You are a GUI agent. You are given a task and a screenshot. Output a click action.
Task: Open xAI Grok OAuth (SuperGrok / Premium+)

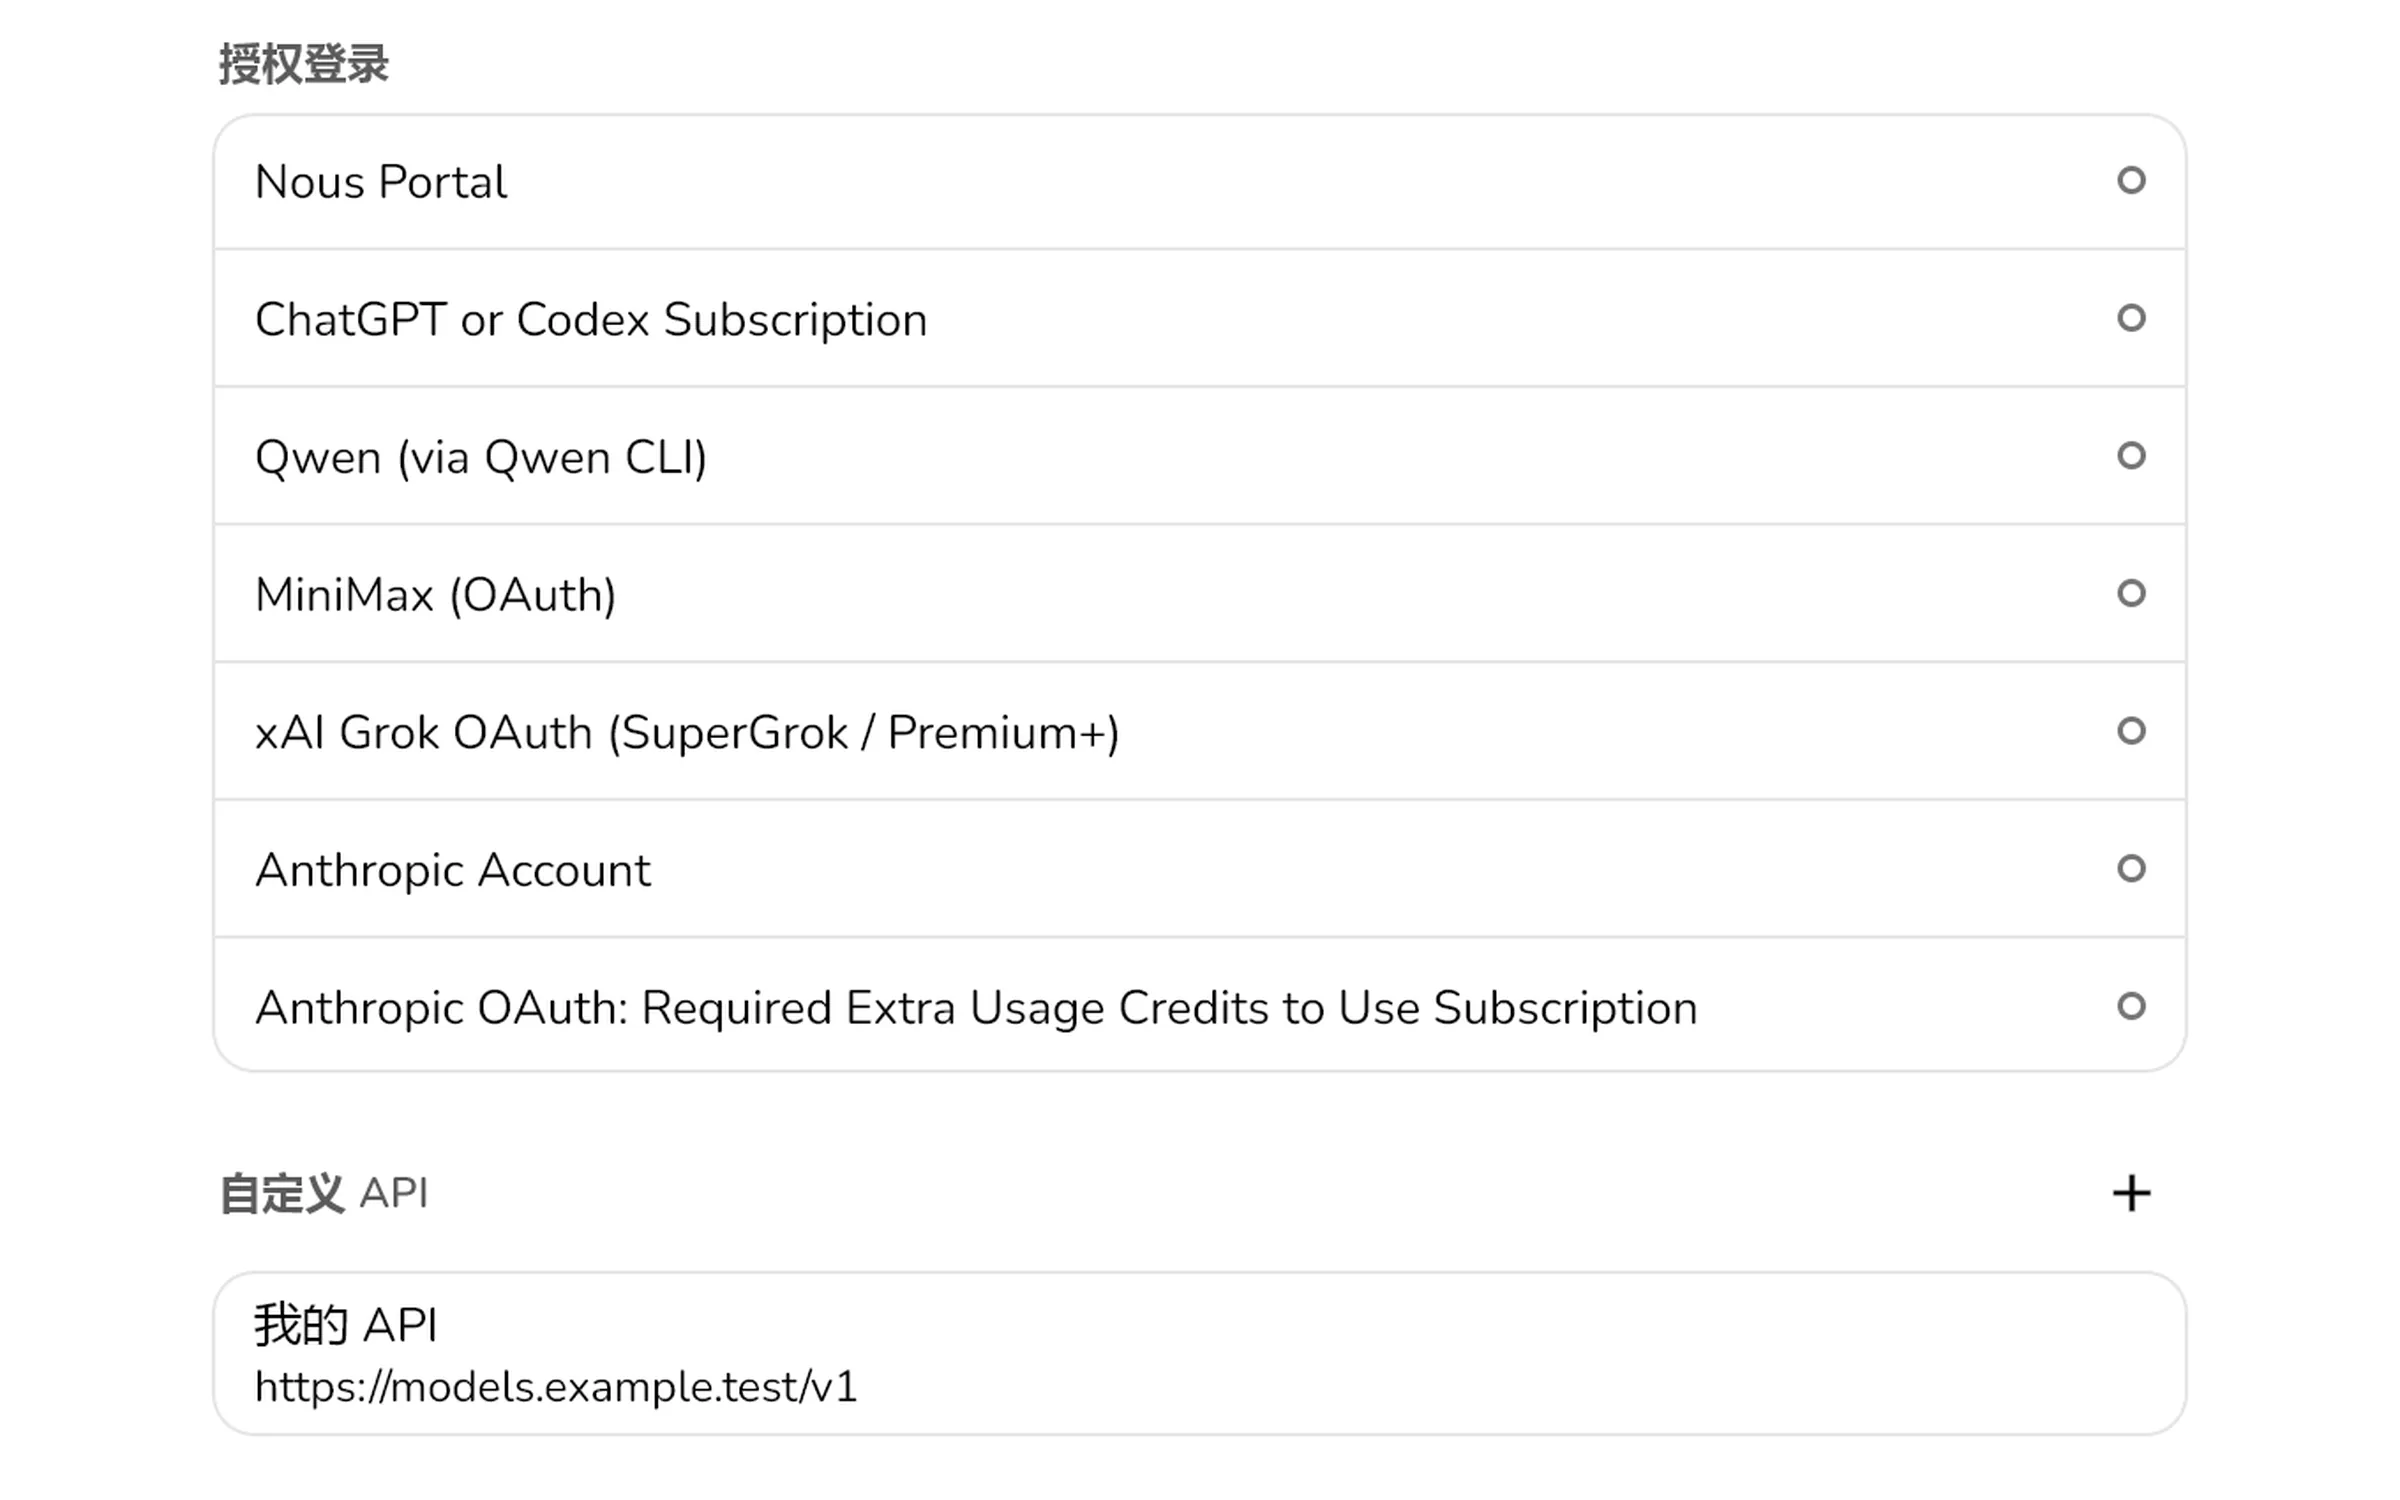[1200, 732]
